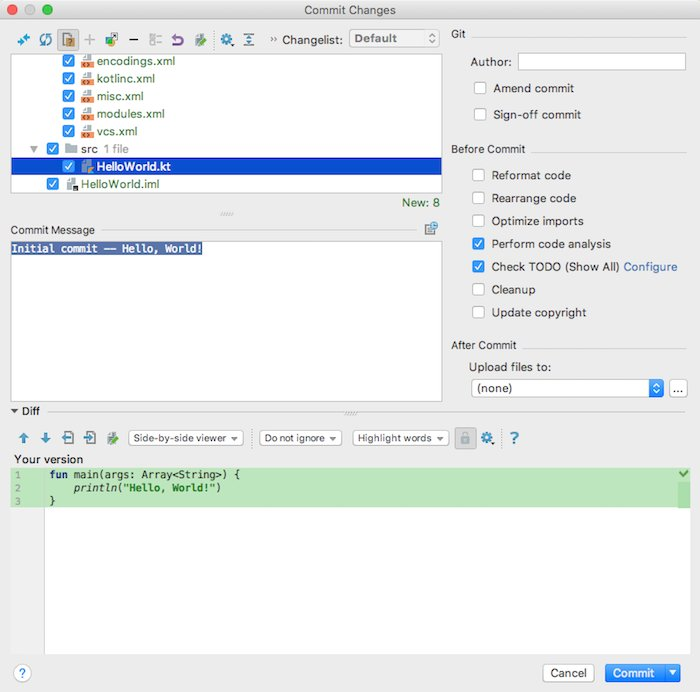Select the HelloWorld.kt file row
This screenshot has width=700, height=692.
click(226, 167)
